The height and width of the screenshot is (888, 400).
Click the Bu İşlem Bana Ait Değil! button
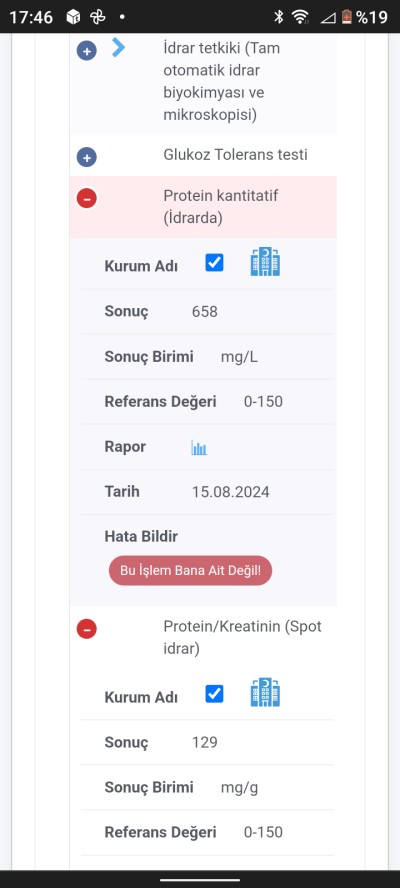pos(190,570)
